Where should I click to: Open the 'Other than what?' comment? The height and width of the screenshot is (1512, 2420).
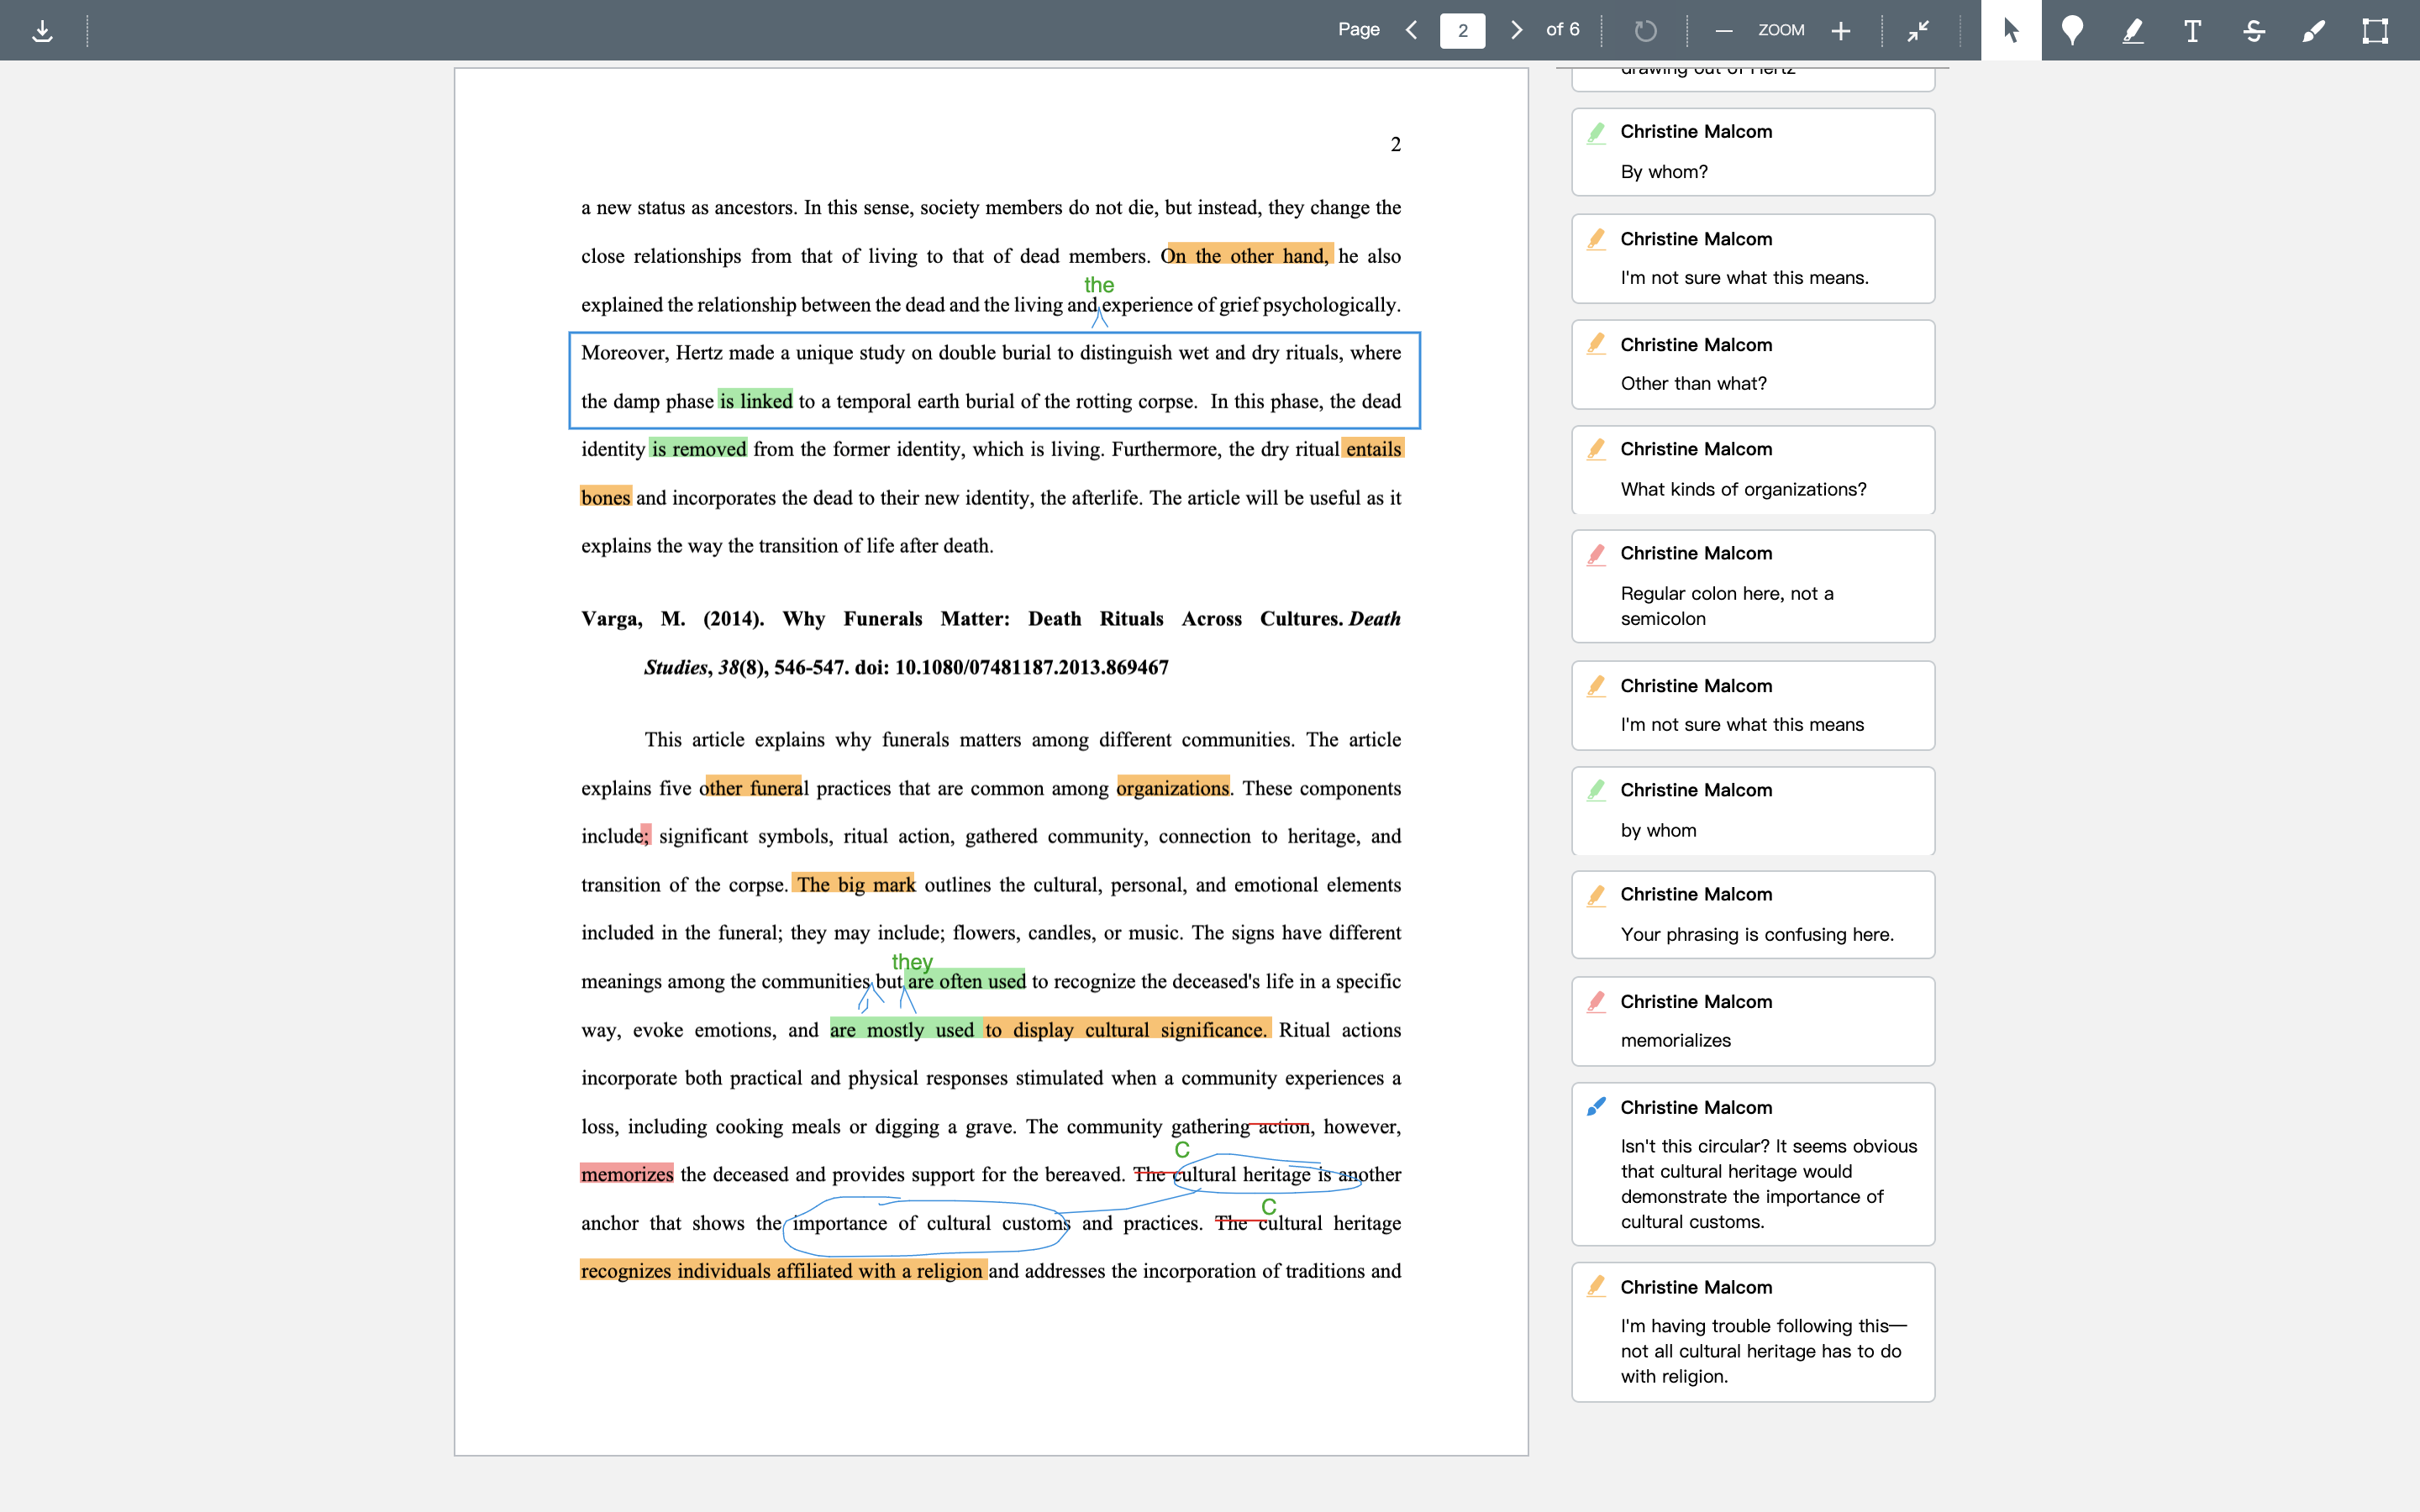pyautogui.click(x=1753, y=364)
